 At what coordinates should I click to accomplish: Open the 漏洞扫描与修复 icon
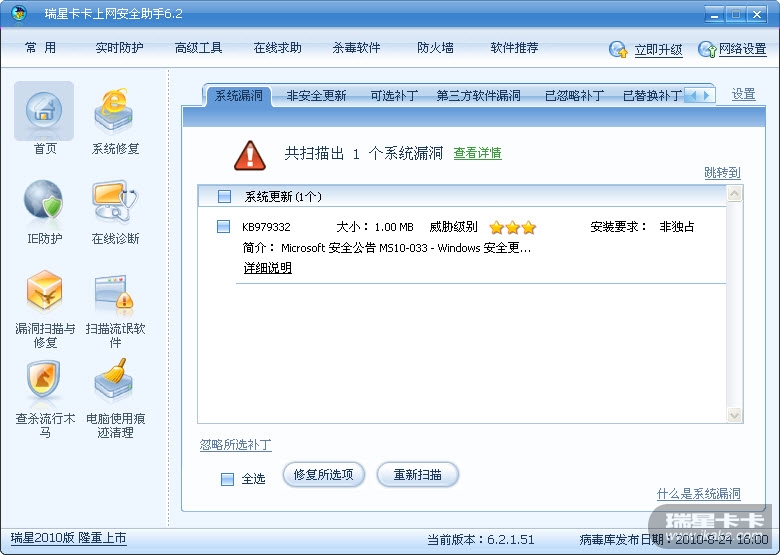click(x=44, y=290)
